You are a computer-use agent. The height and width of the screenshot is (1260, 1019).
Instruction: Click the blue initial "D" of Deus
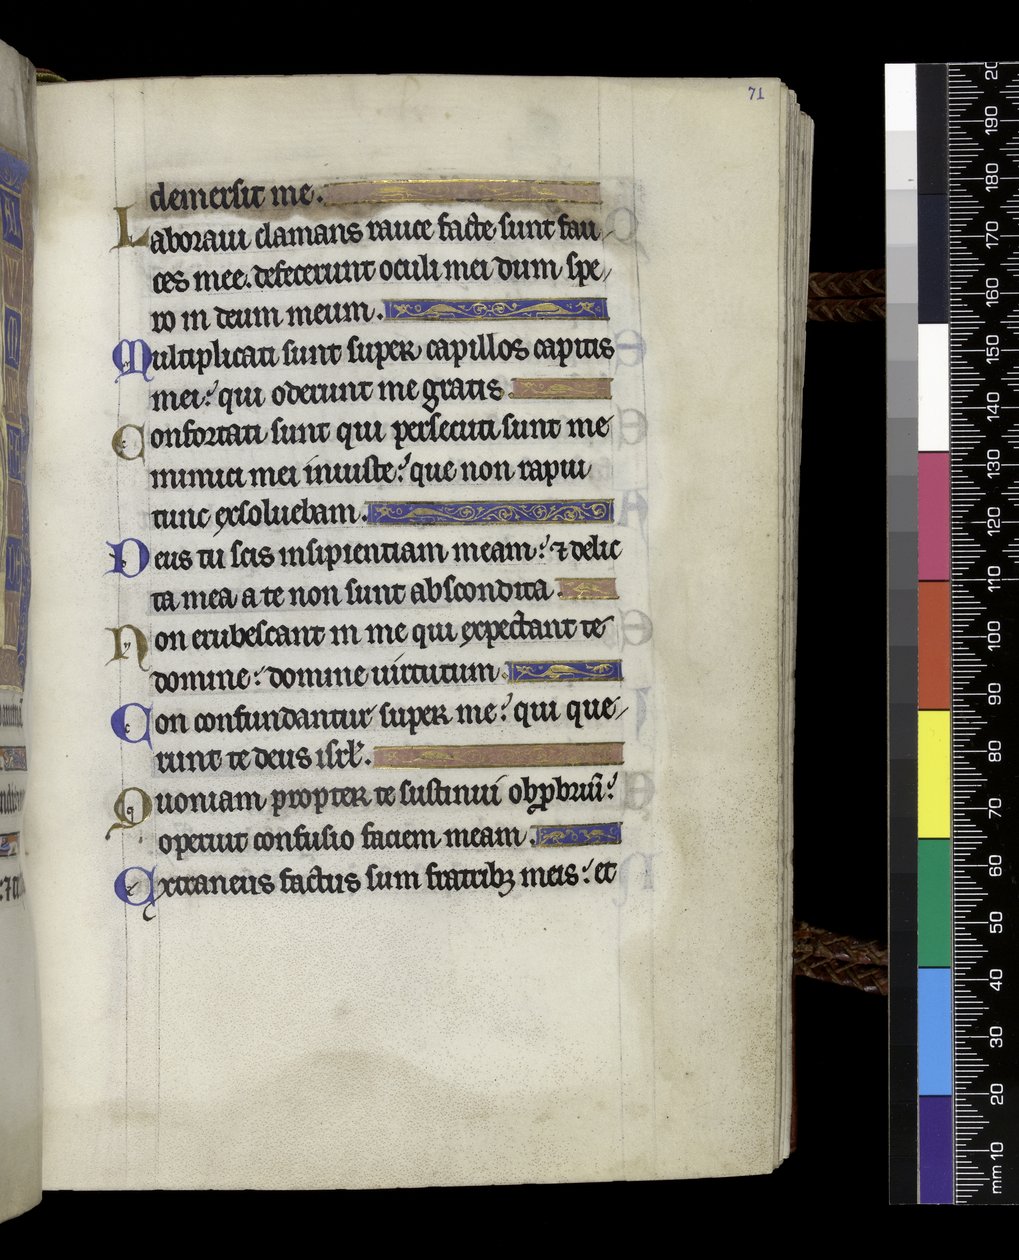click(x=125, y=558)
